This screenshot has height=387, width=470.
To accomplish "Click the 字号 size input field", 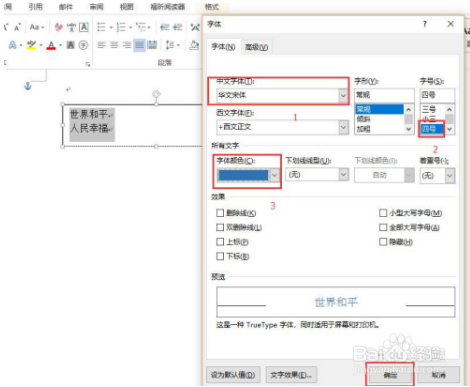I will coord(437,95).
